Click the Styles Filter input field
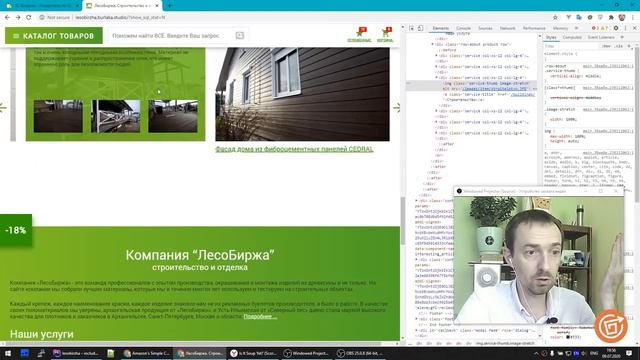The image size is (640, 360). pos(571,46)
